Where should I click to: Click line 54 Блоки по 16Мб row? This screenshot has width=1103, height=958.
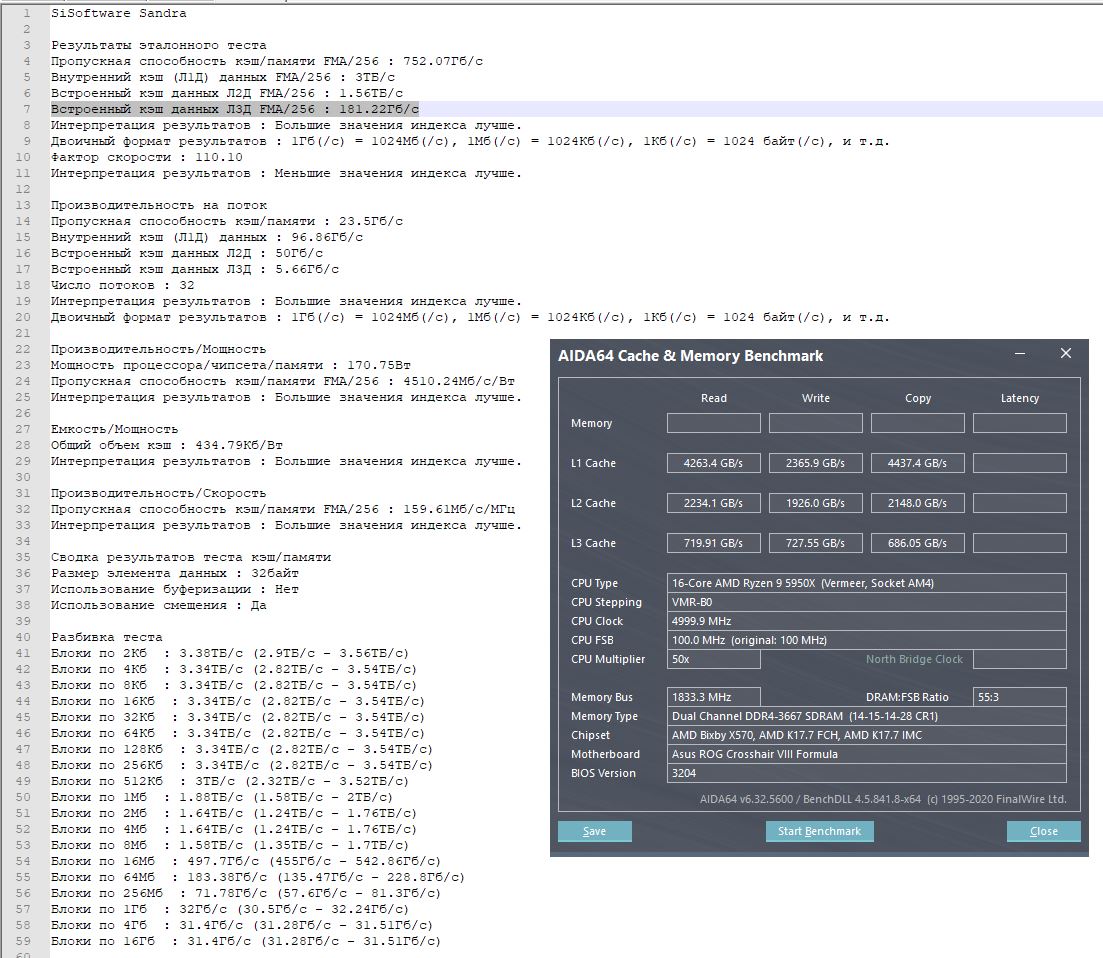246,862
